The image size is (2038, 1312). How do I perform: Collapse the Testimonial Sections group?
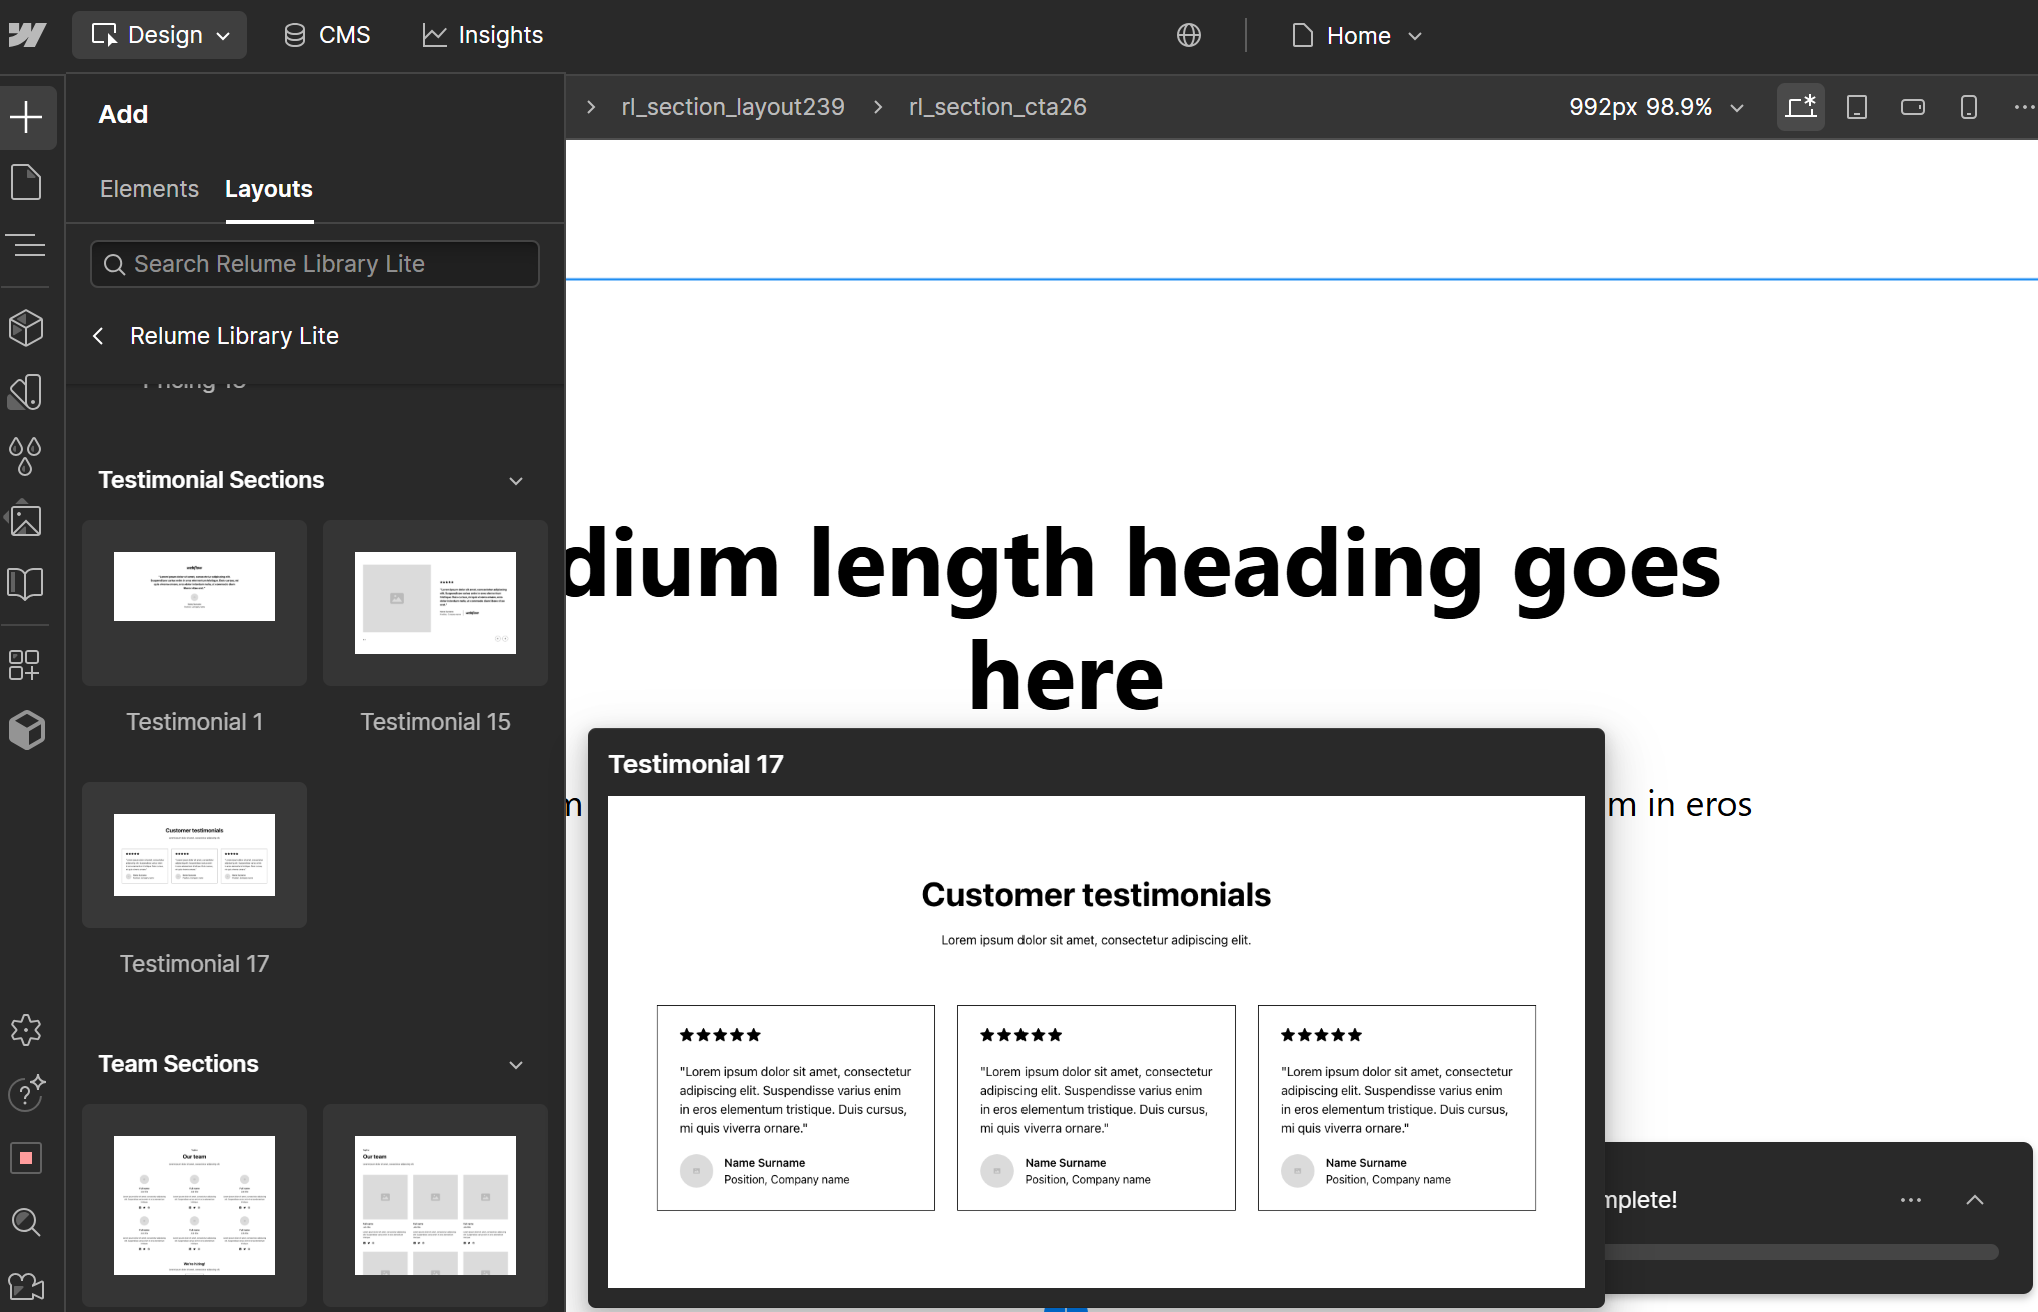pos(516,481)
